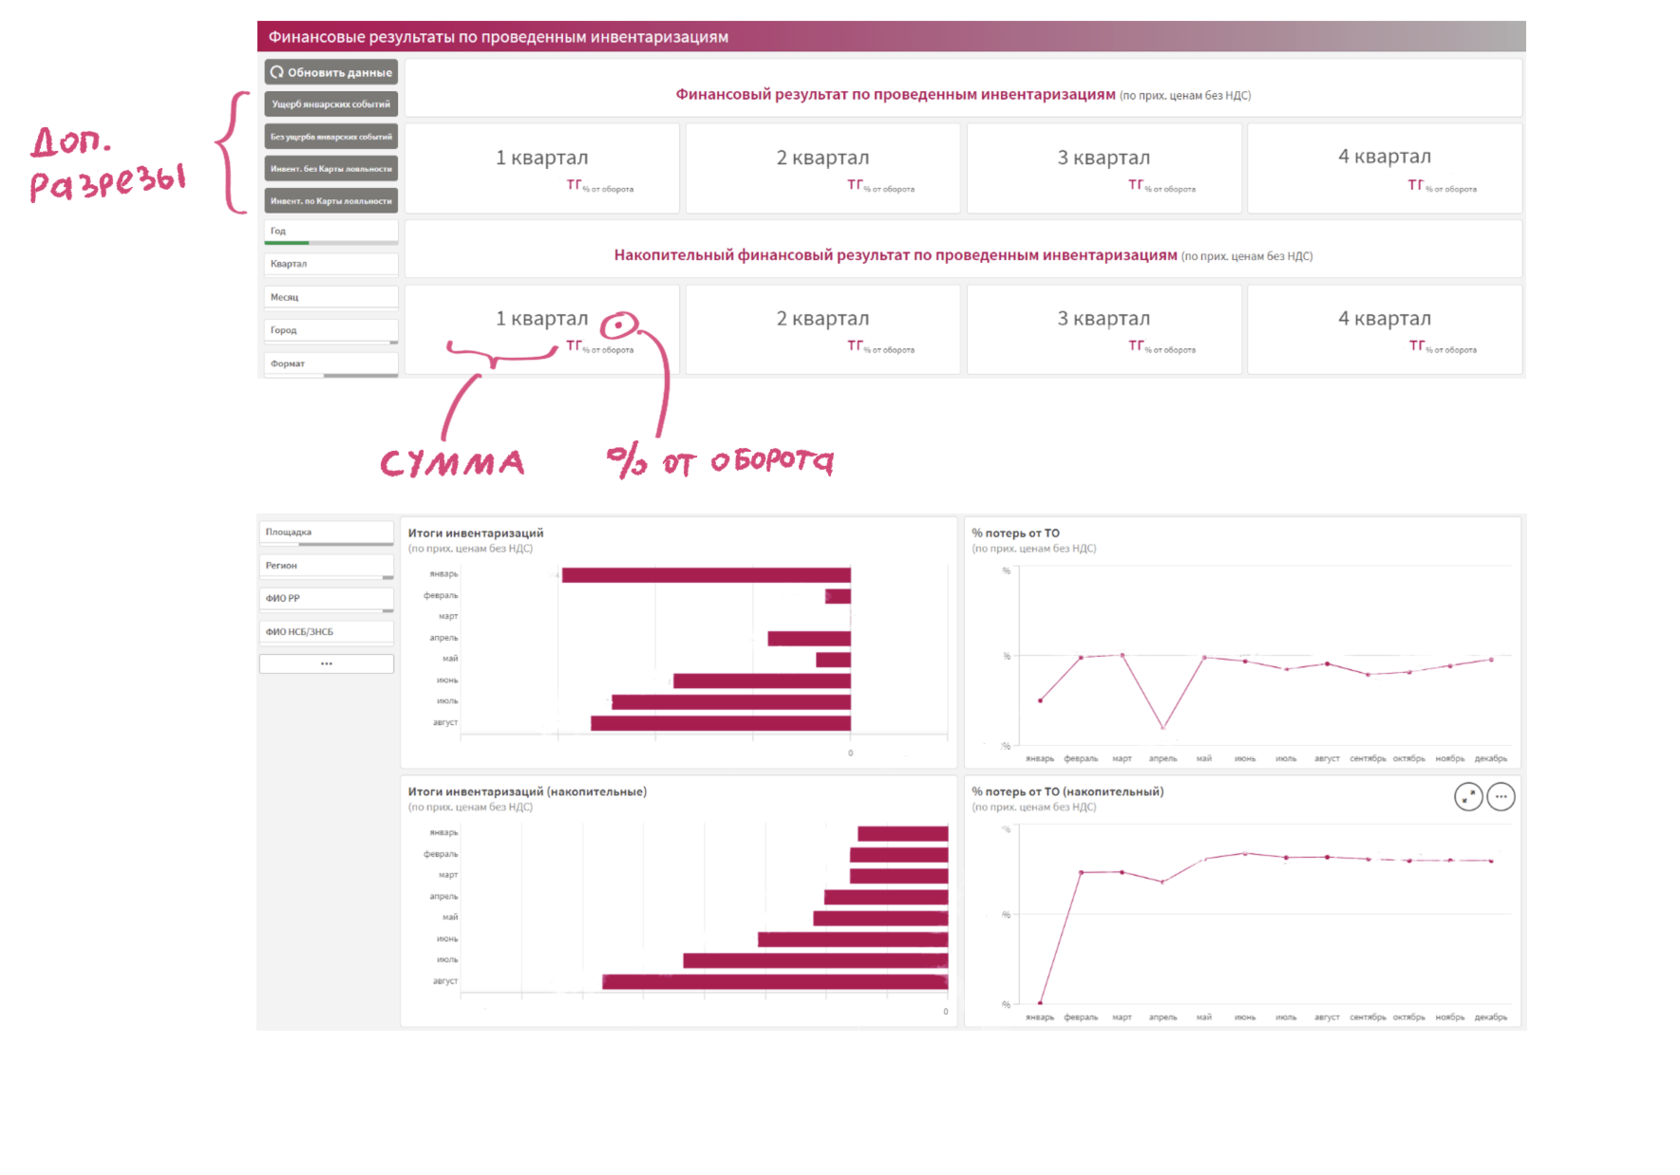This screenshot has height=1175, width=1680.
Task: Select the '1 квартал' card under 'Накопительный финансовый результат'
Action: pos(542,329)
